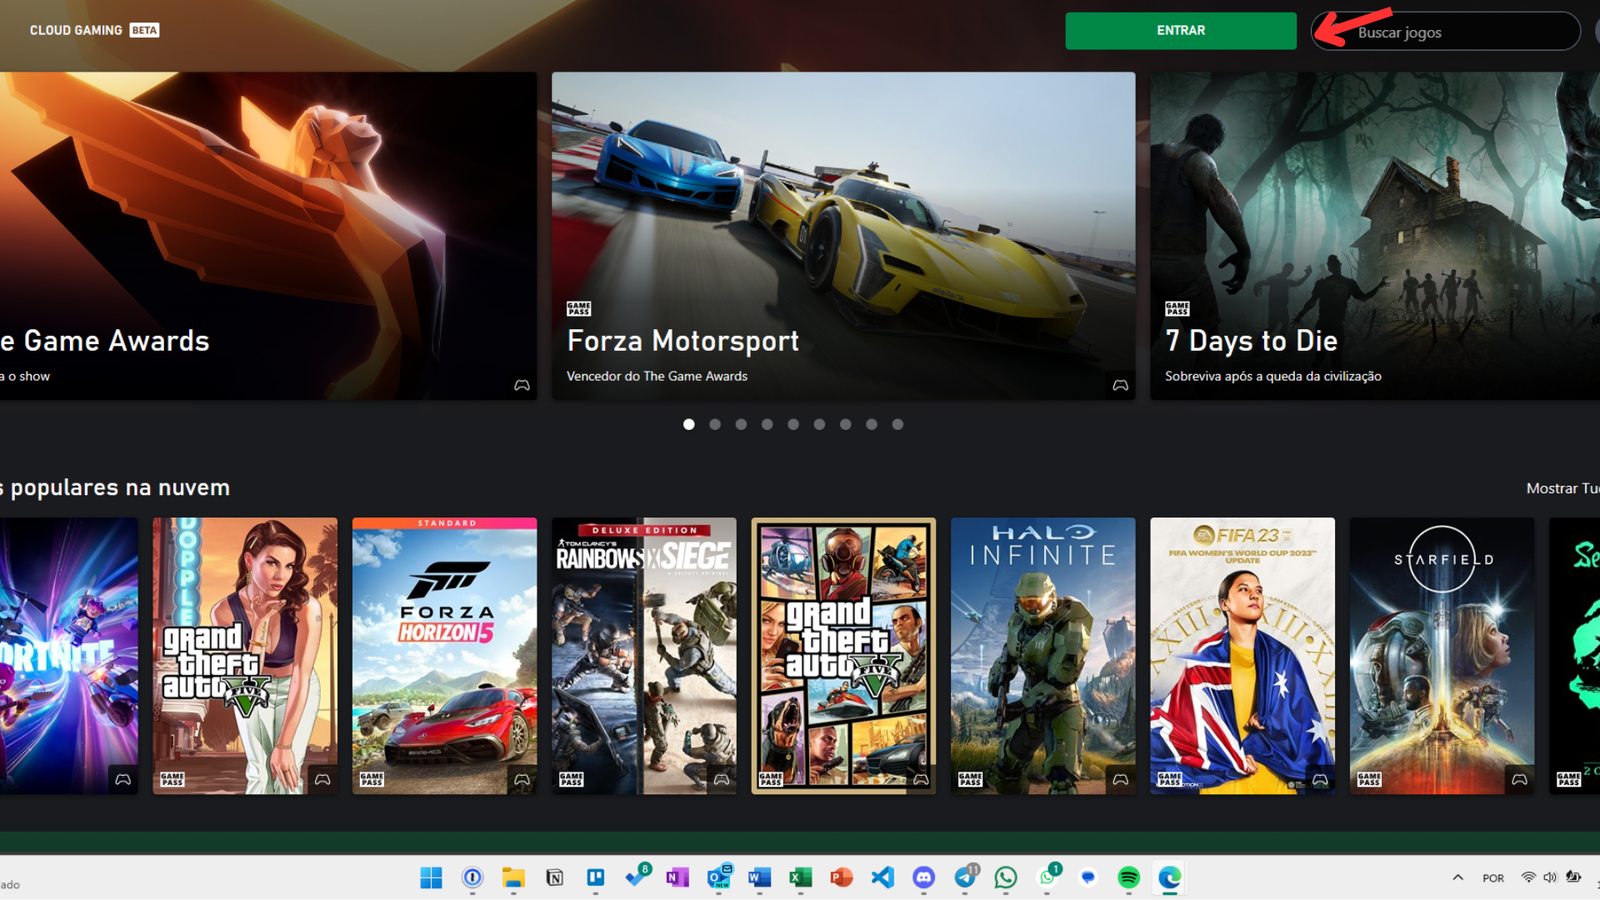1600x900 pixels.
Task: Select the eighth carousel page dot
Action: point(871,424)
